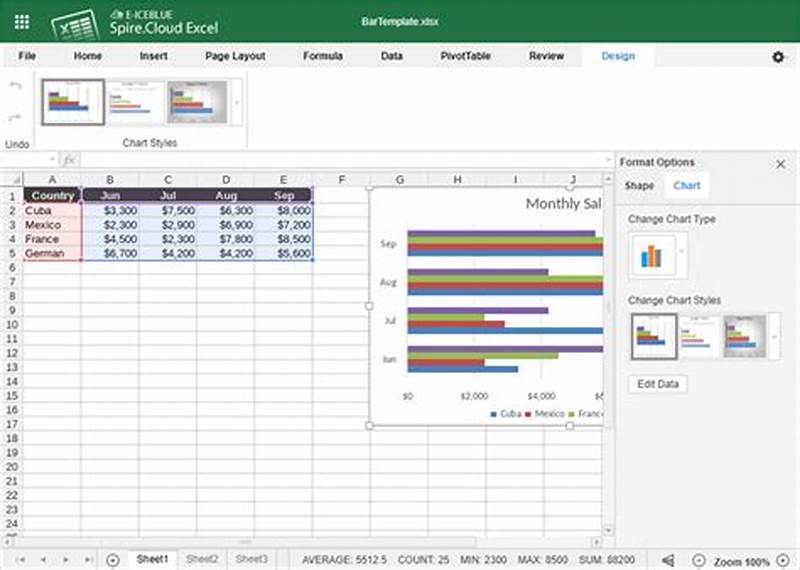
Task: Click the Edit Data button
Action: [658, 384]
